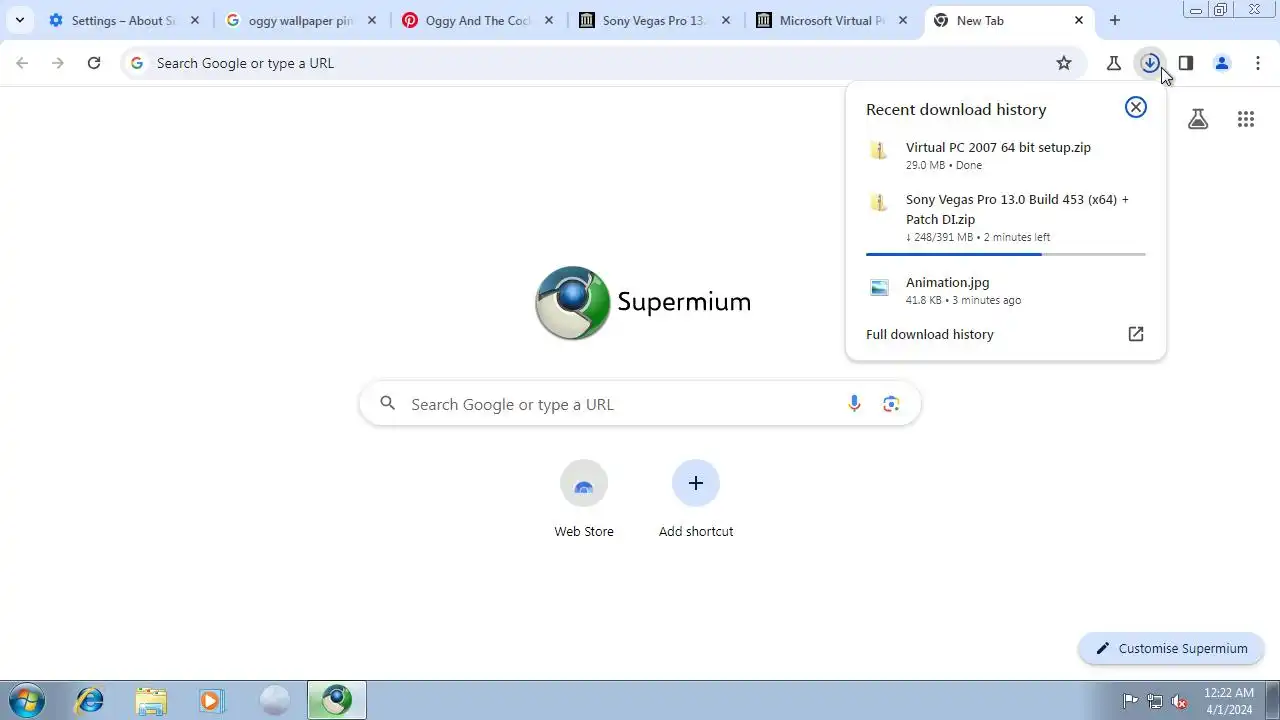This screenshot has width=1280, height=720.
Task: Open the Windows Start menu
Action: (26, 700)
